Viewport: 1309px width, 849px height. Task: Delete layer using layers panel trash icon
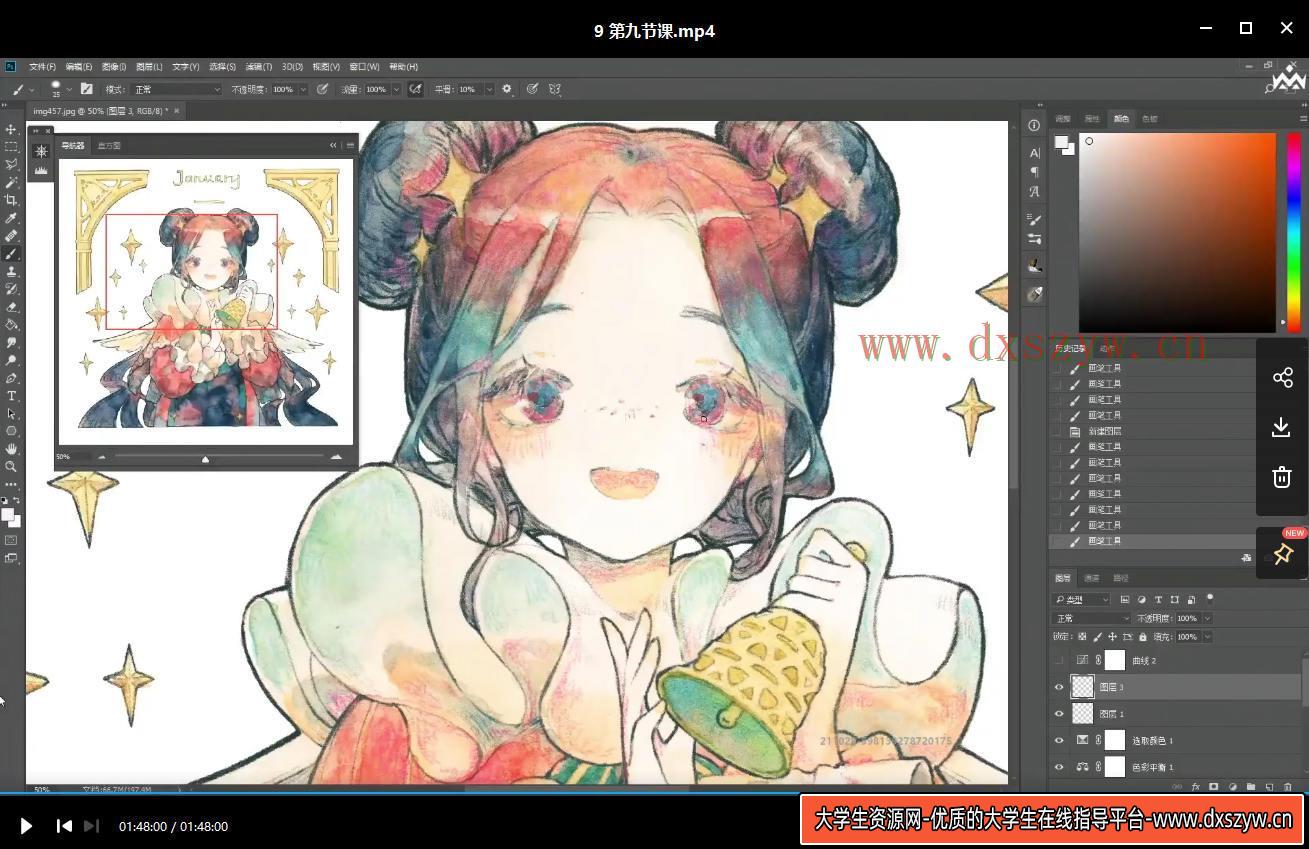pos(1287,787)
